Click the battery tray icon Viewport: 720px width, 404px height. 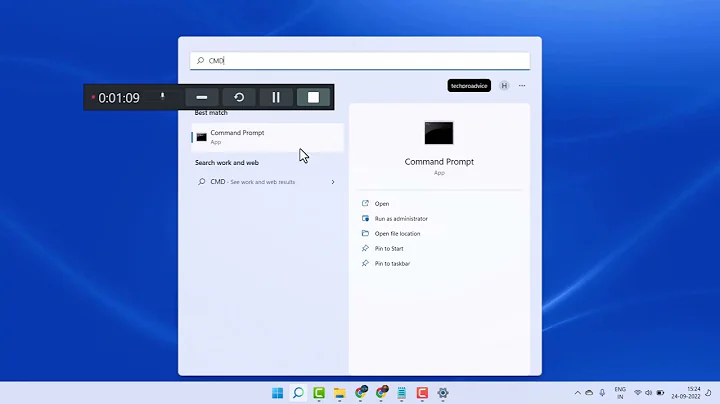click(x=660, y=393)
